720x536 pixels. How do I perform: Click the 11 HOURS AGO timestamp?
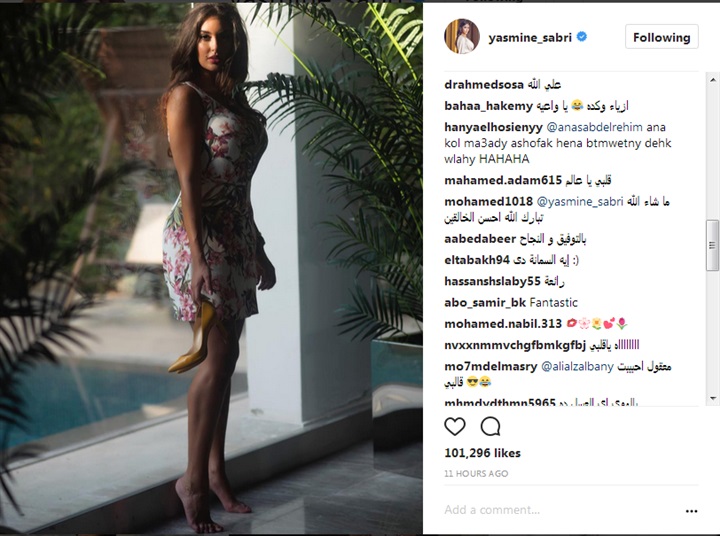[x=476, y=474]
